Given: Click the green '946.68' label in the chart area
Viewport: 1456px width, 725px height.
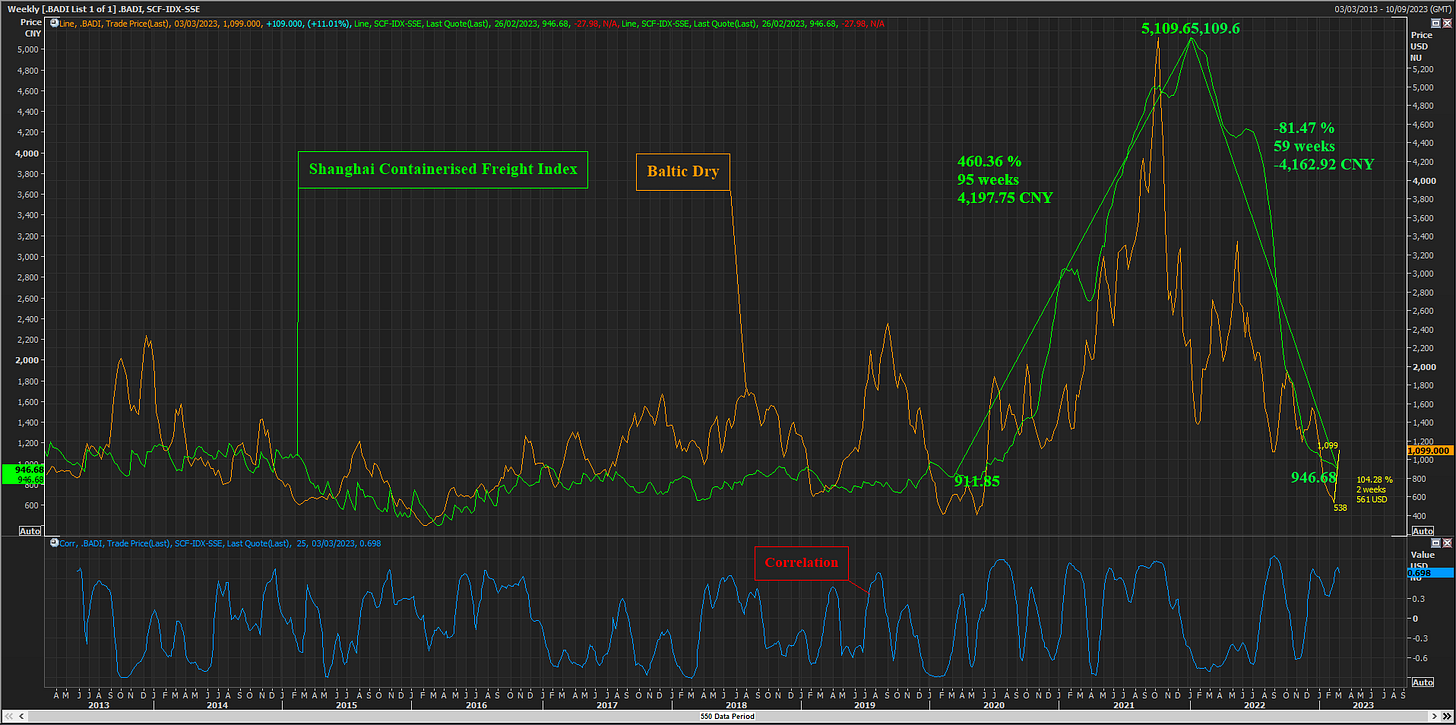Looking at the screenshot, I should click(x=1314, y=477).
